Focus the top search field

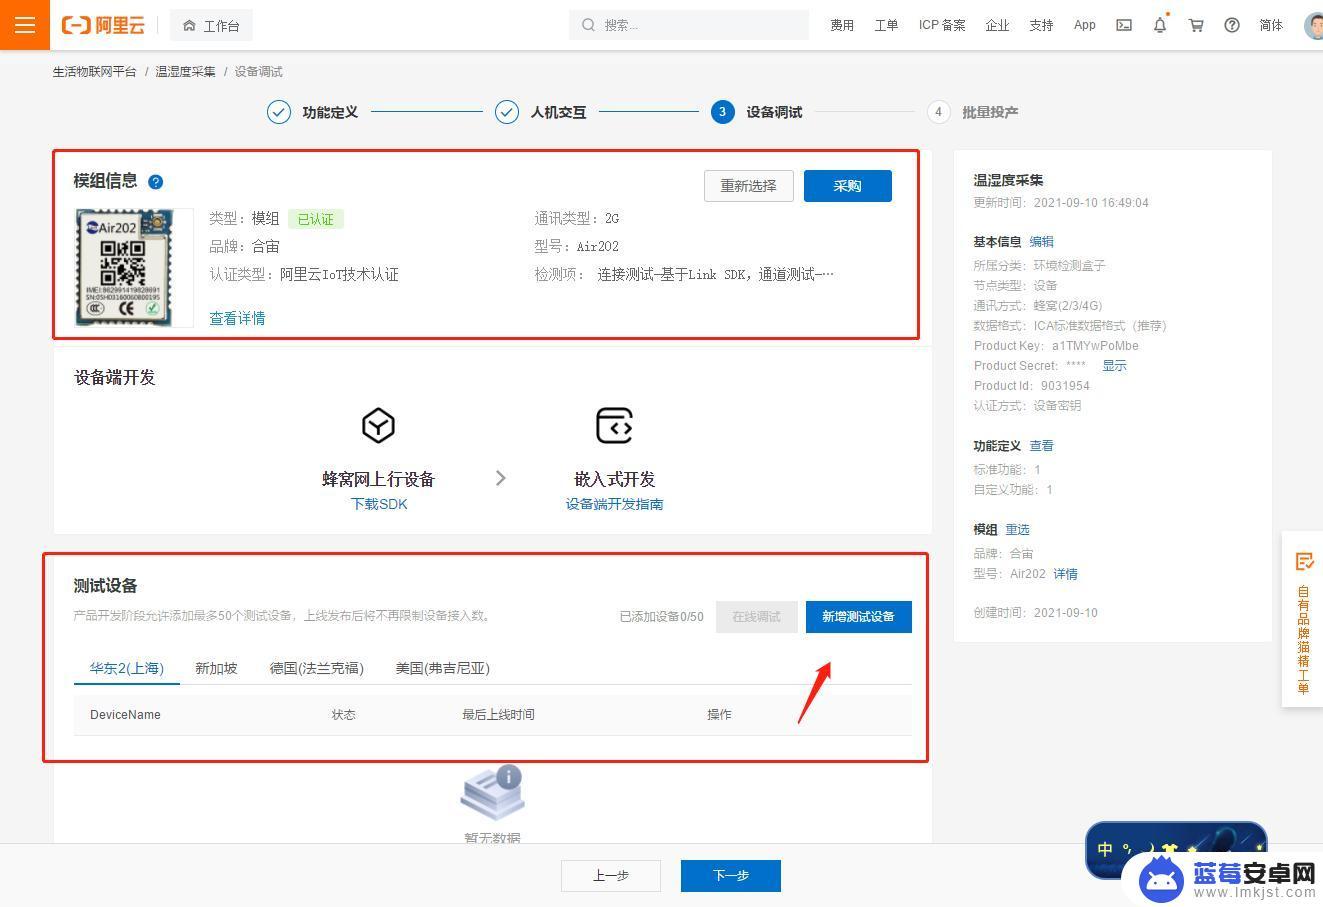pyautogui.click(x=689, y=25)
